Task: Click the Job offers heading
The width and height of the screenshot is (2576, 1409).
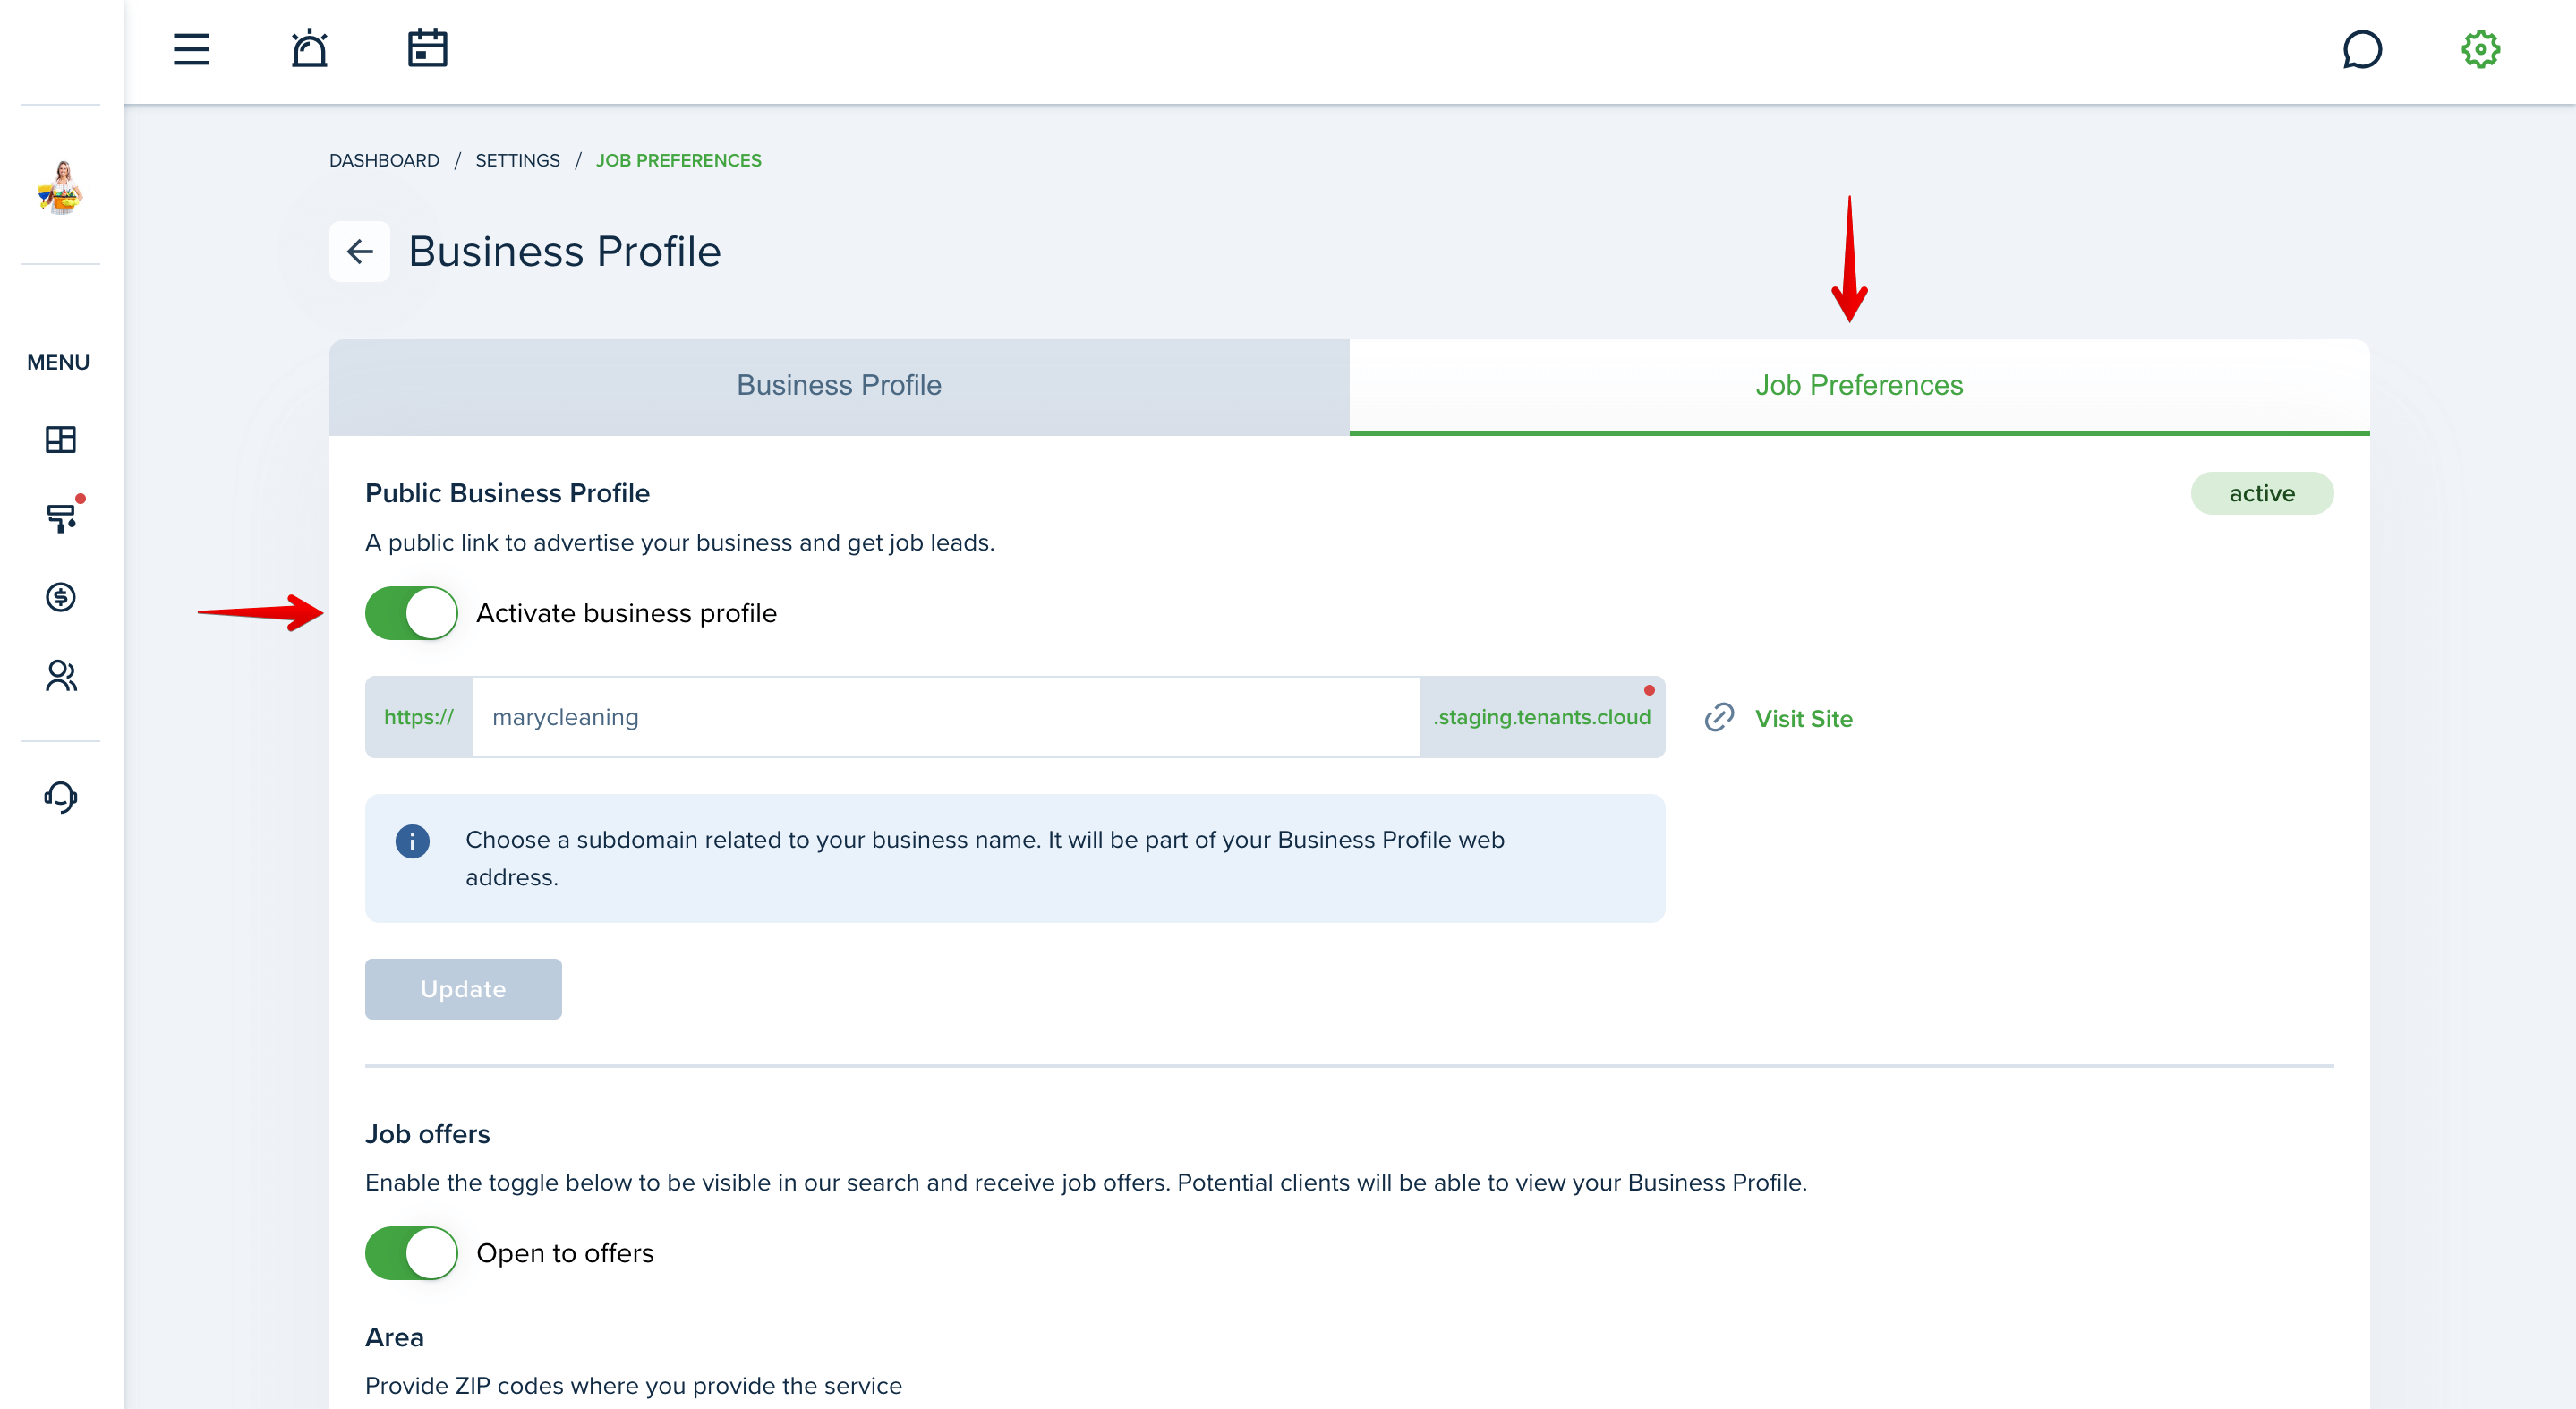Action: tap(427, 1134)
